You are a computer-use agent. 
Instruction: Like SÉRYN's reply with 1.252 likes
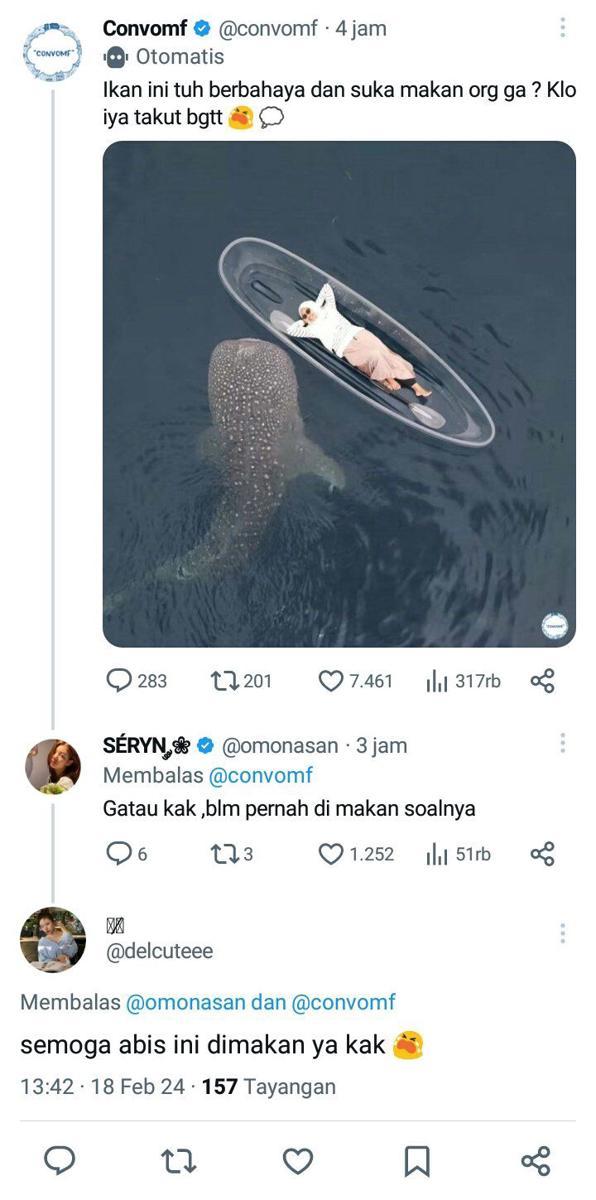[355, 854]
